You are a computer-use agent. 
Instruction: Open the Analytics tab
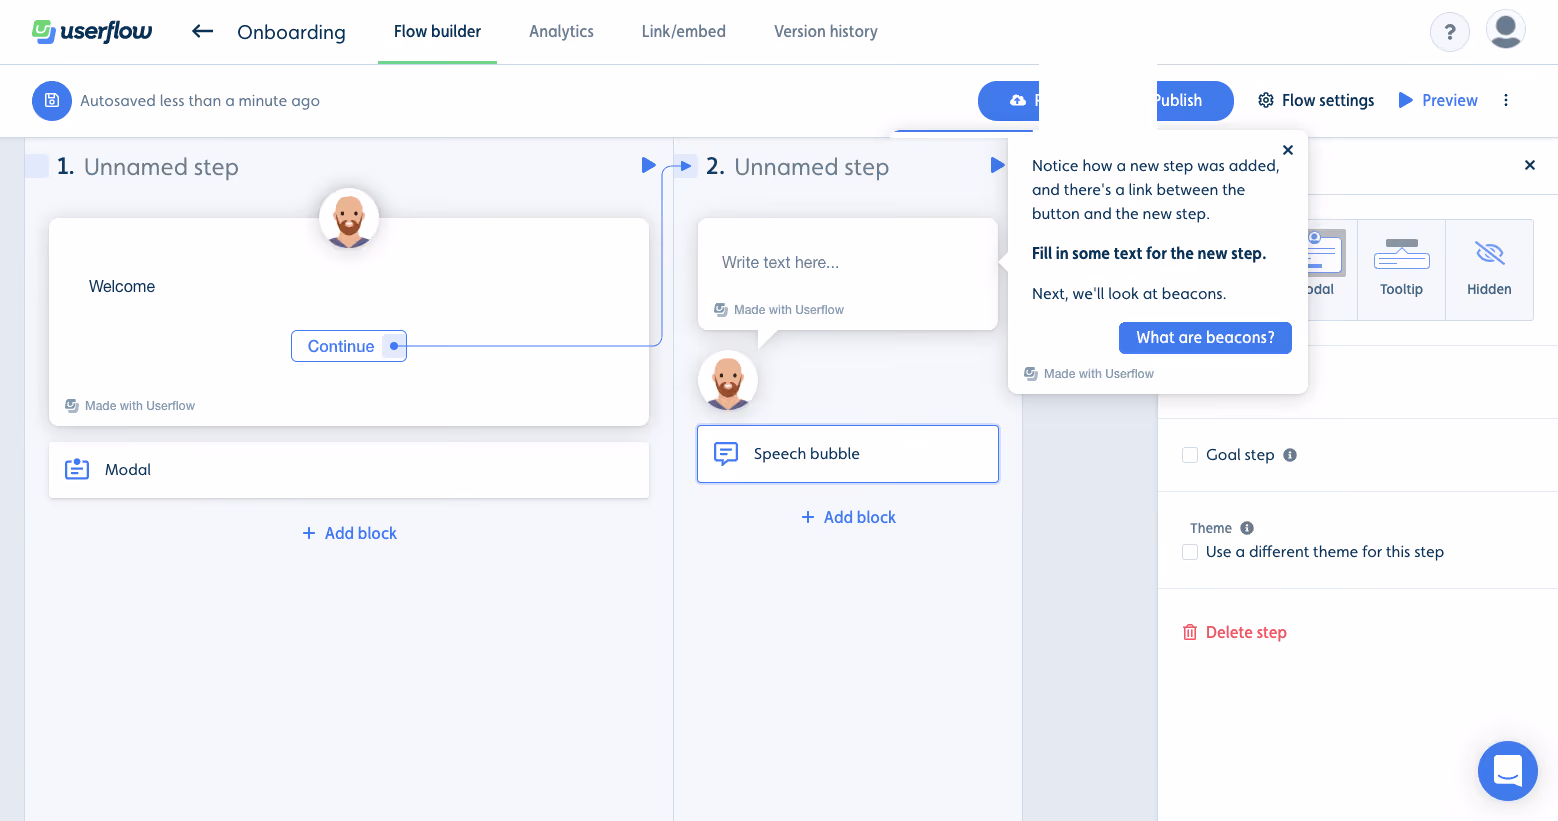pyautogui.click(x=561, y=32)
